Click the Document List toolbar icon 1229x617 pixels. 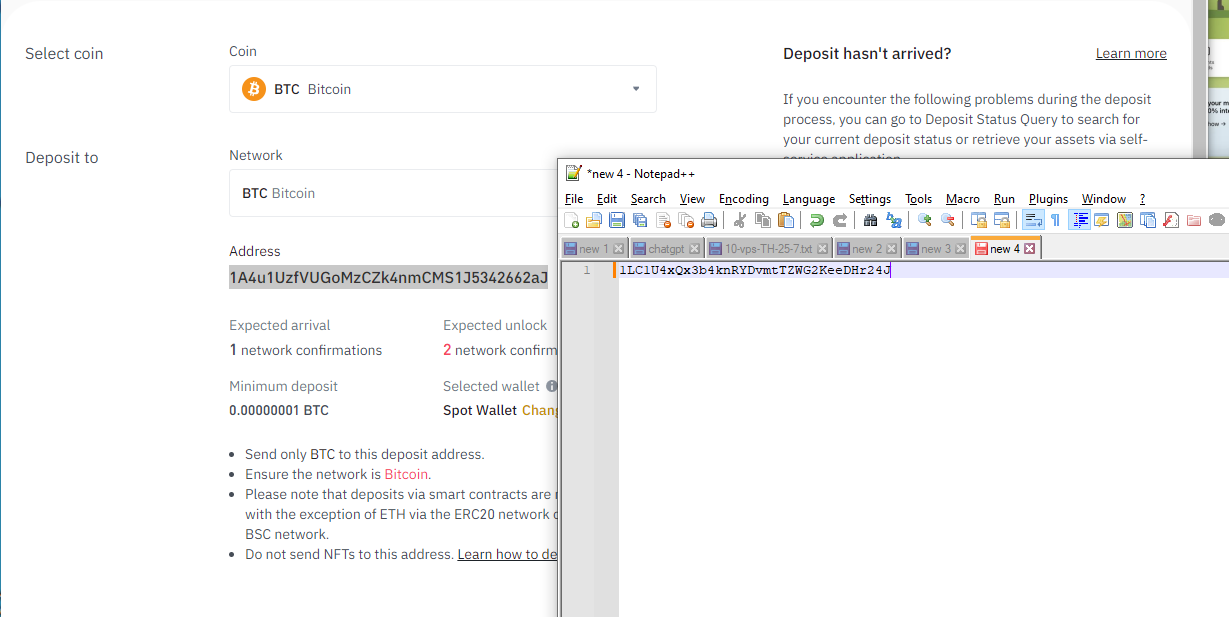pos(1148,220)
